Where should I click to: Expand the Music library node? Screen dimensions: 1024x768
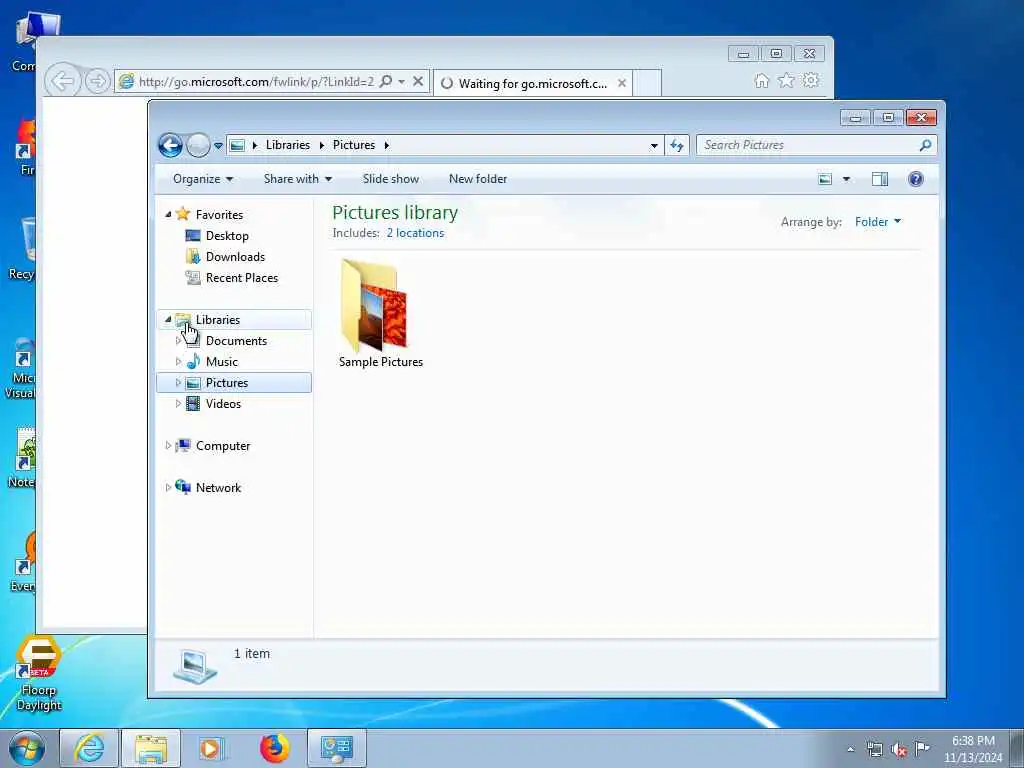tap(178, 361)
